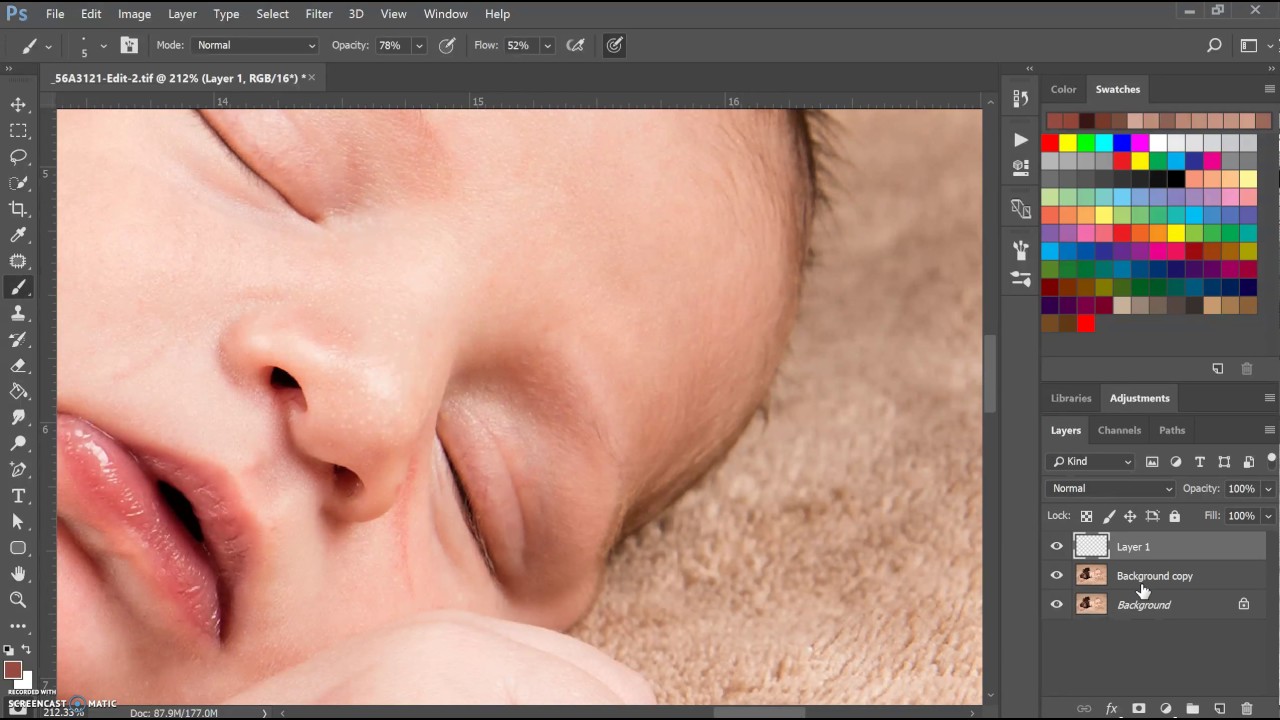Toggle Lock all padlock

pyautogui.click(x=1174, y=516)
